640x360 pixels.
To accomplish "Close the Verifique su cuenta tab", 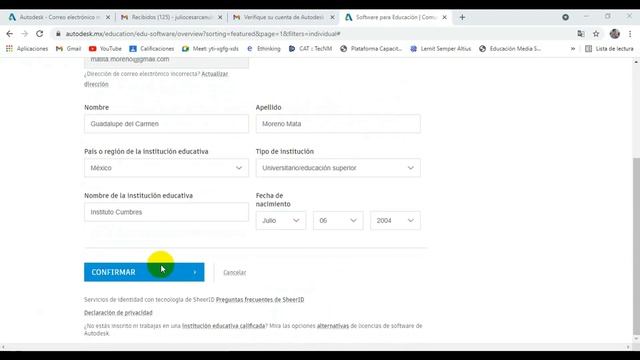I will tap(332, 17).
